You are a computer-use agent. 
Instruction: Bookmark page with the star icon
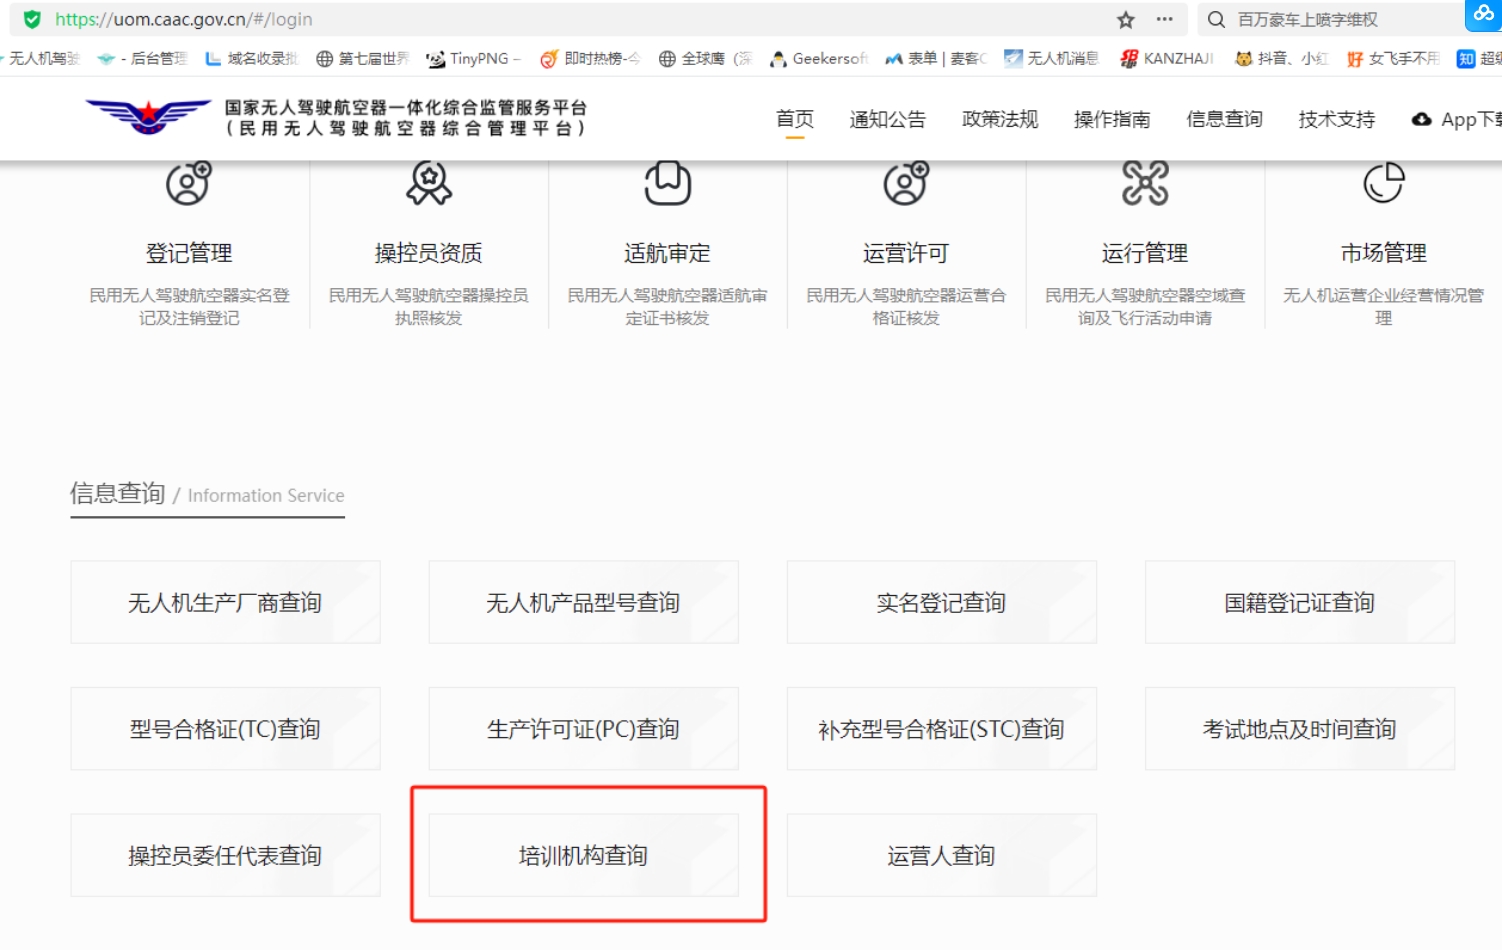tap(1126, 20)
